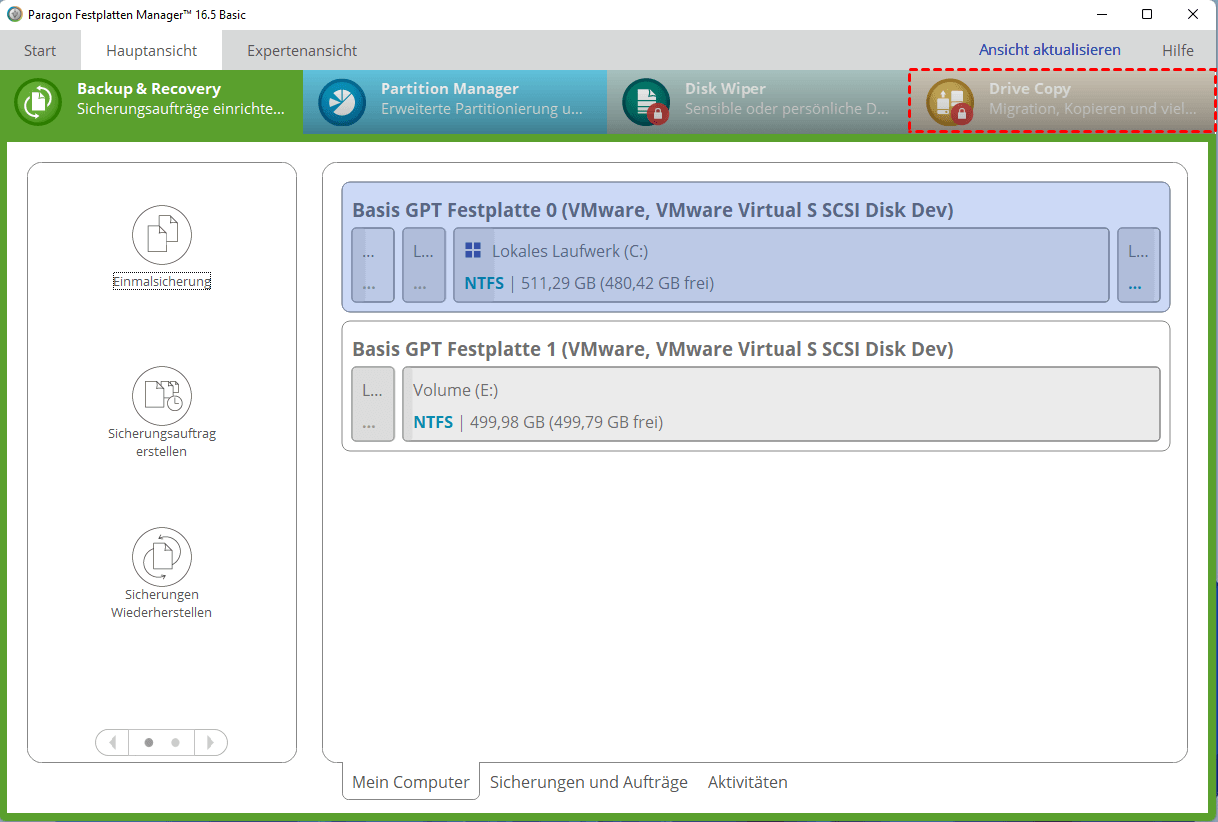Click the Sicherungen Wiederherstellen icon
1218x822 pixels.
162,557
